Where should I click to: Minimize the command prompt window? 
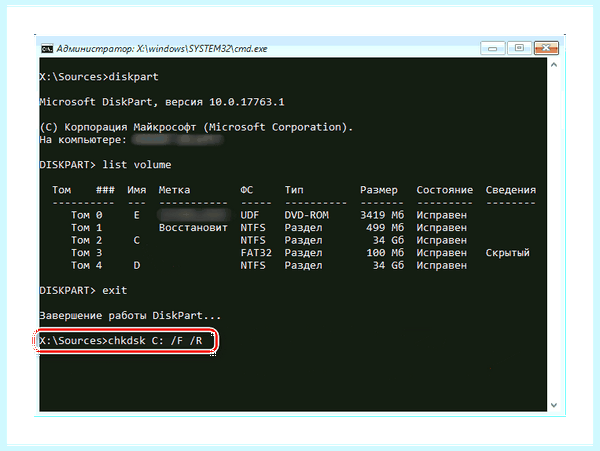coord(492,48)
